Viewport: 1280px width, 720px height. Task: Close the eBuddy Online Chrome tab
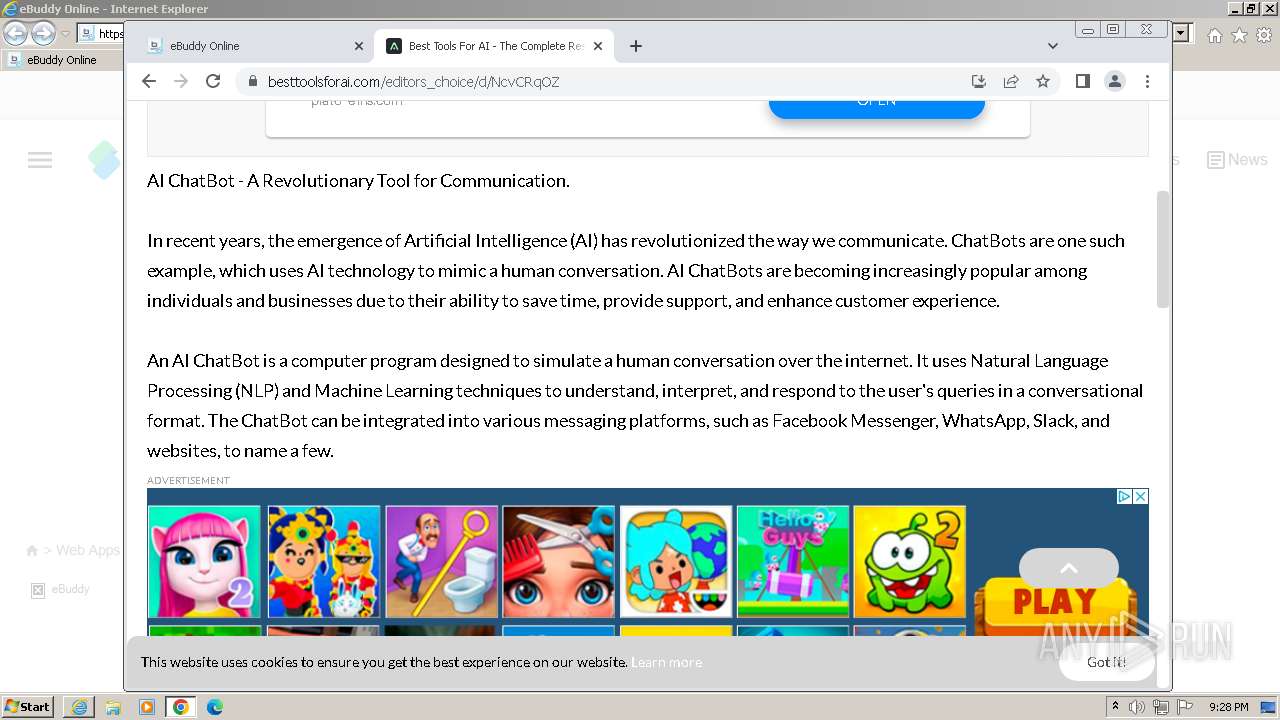tap(359, 46)
